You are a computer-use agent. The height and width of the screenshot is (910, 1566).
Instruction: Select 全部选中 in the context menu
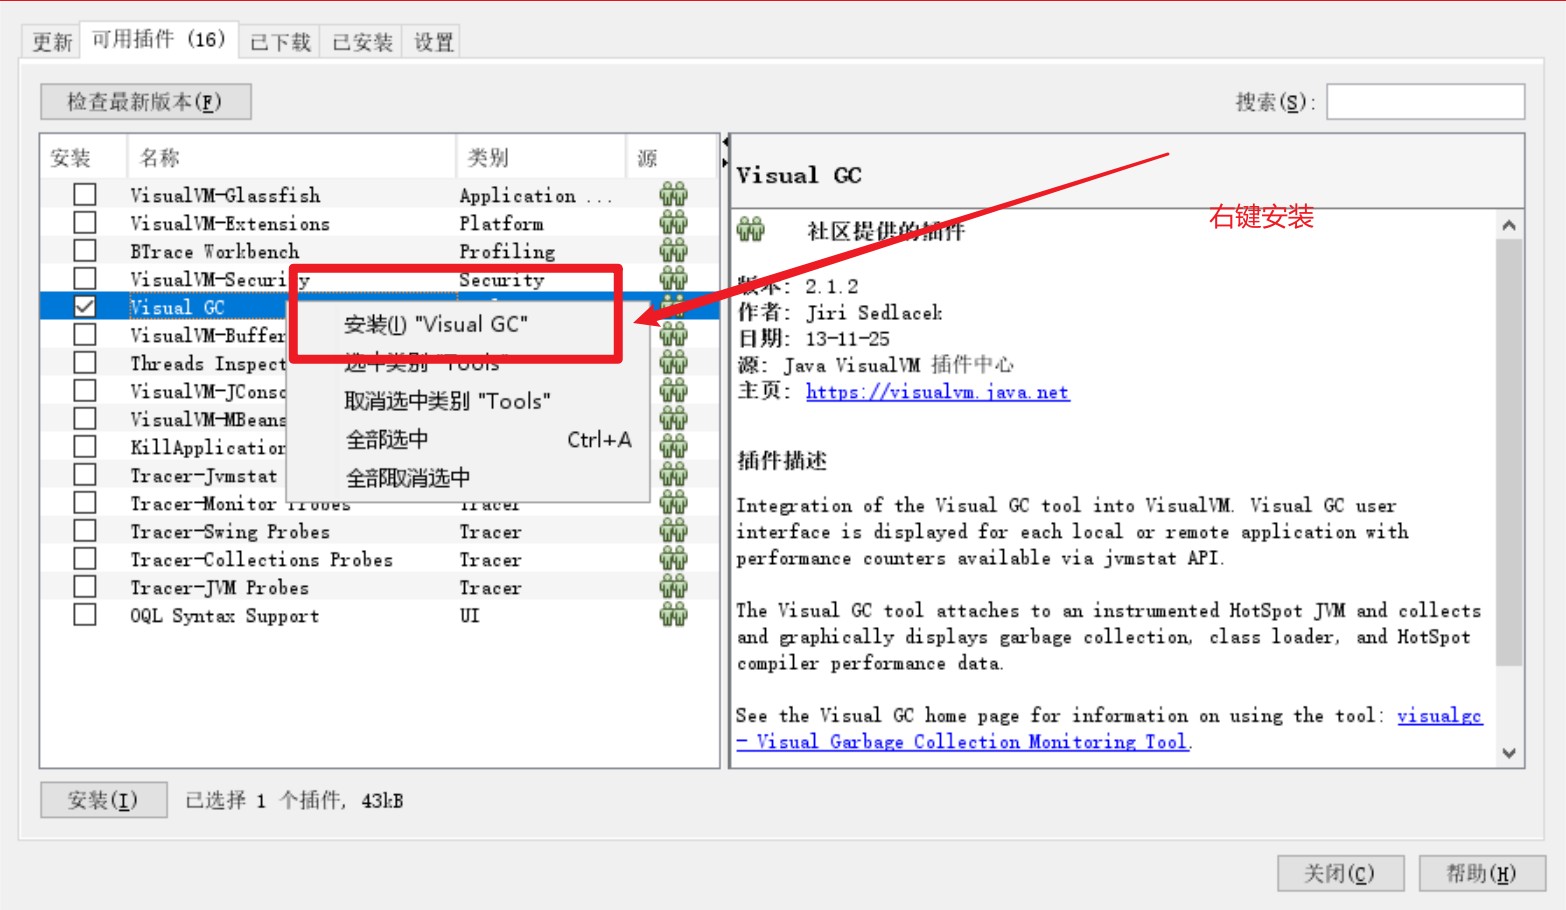468,439
